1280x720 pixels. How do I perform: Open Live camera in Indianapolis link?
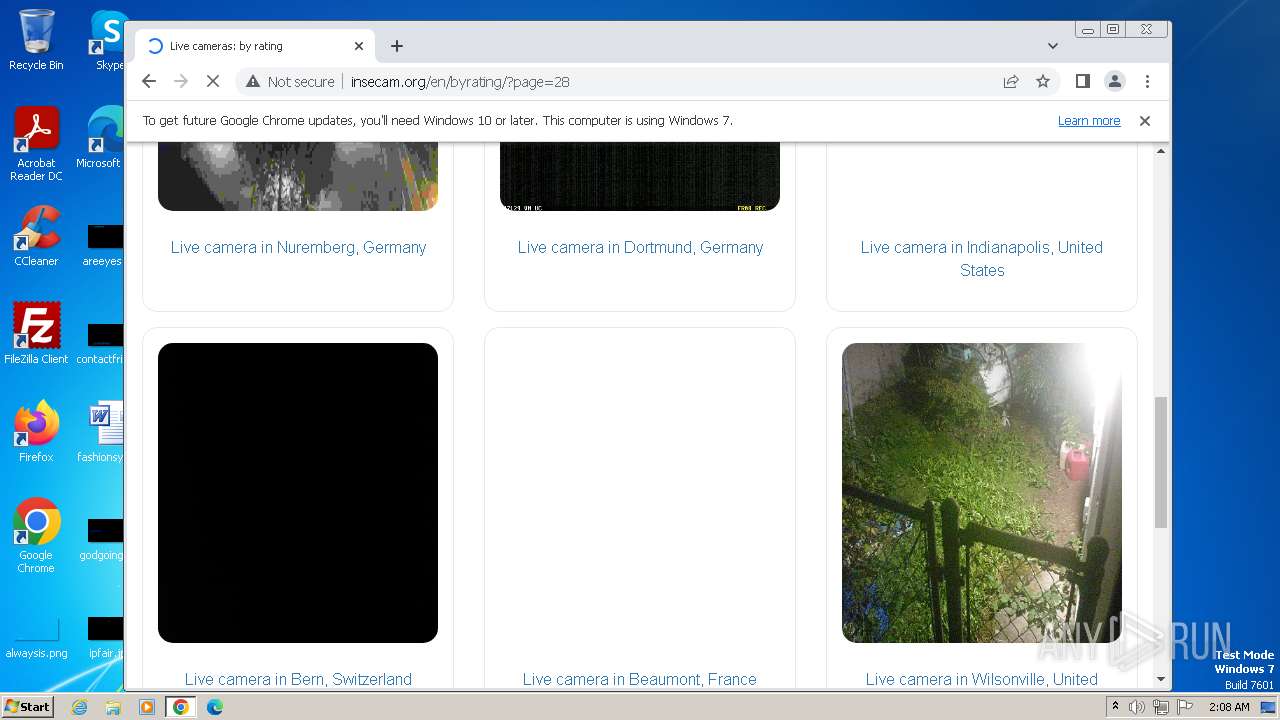pos(982,258)
